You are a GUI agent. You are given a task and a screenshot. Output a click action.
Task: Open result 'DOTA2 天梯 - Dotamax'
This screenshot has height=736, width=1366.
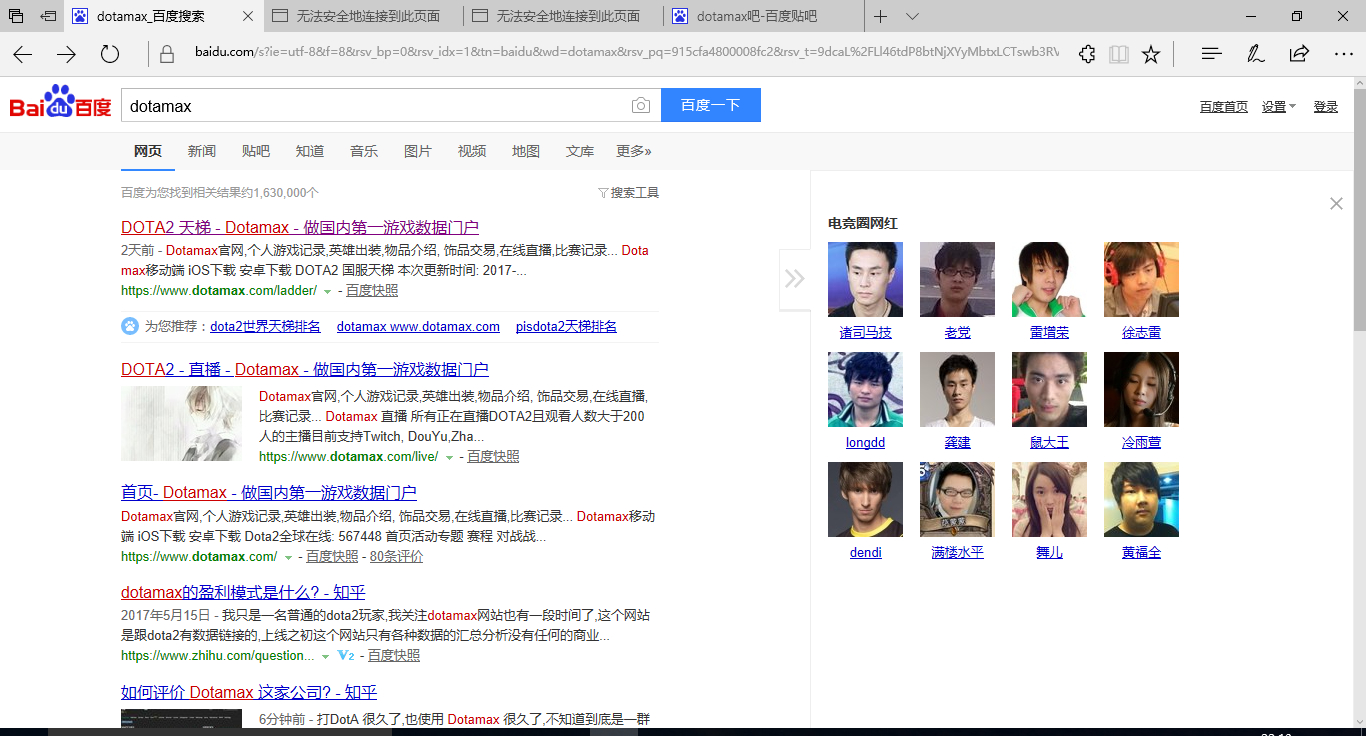(300, 228)
